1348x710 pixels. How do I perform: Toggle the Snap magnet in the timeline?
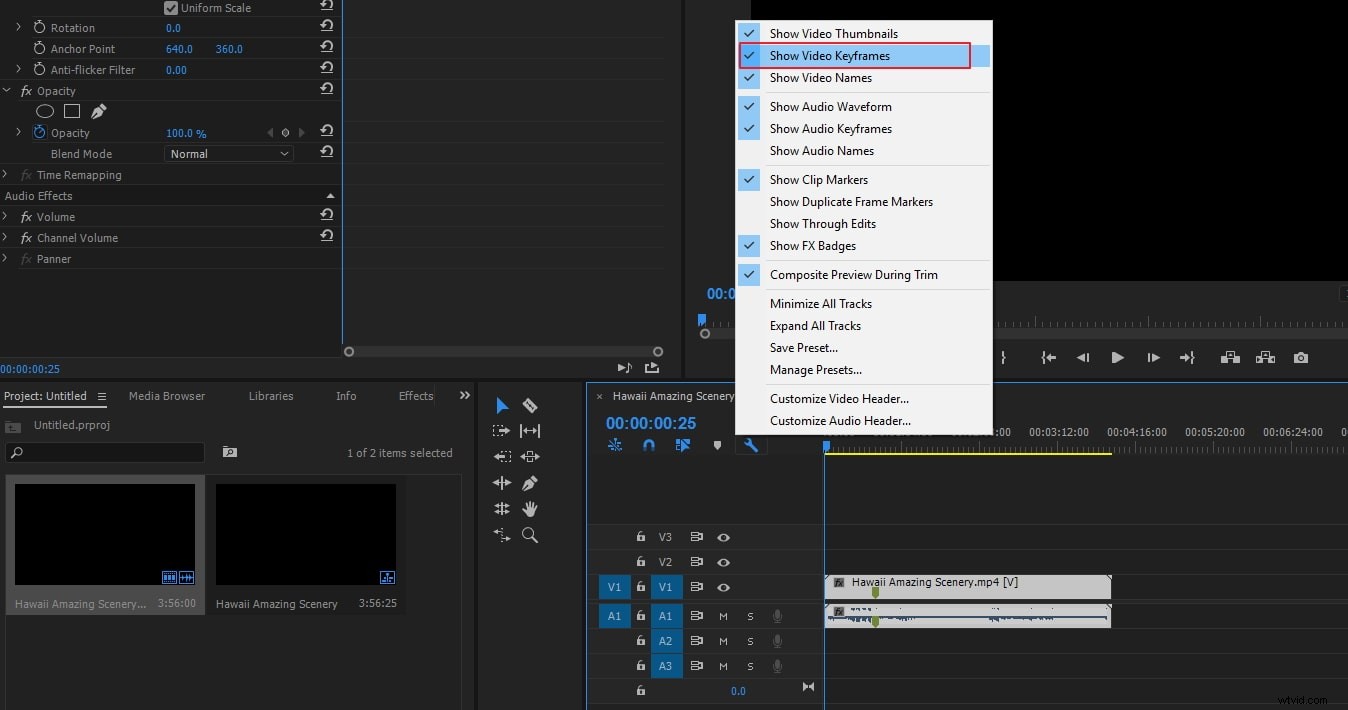649,445
